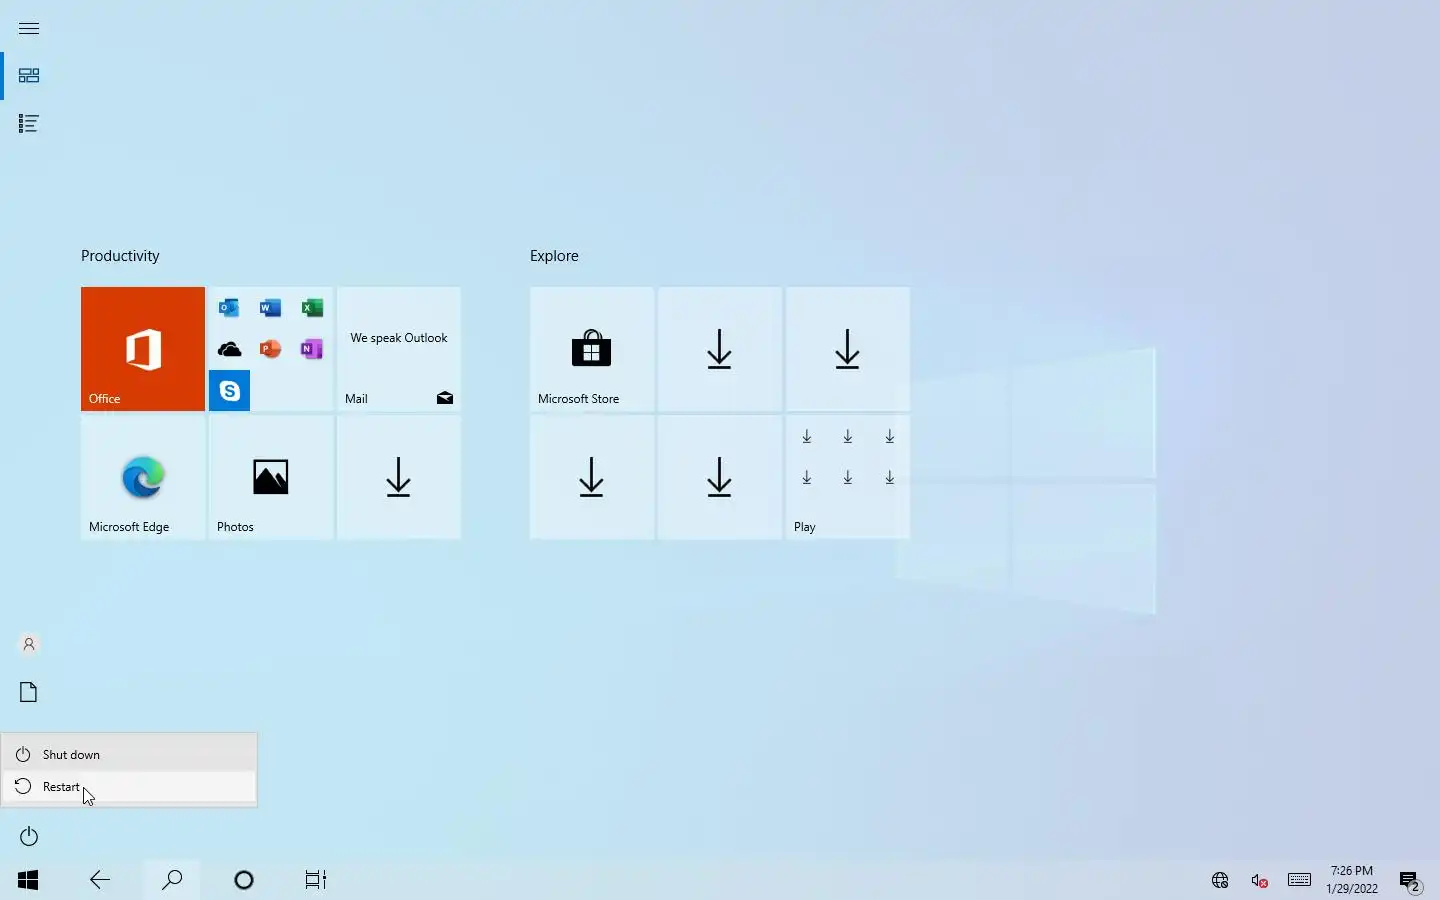
Task: Launch Outlook from the Office folder tile
Action: coord(229,308)
